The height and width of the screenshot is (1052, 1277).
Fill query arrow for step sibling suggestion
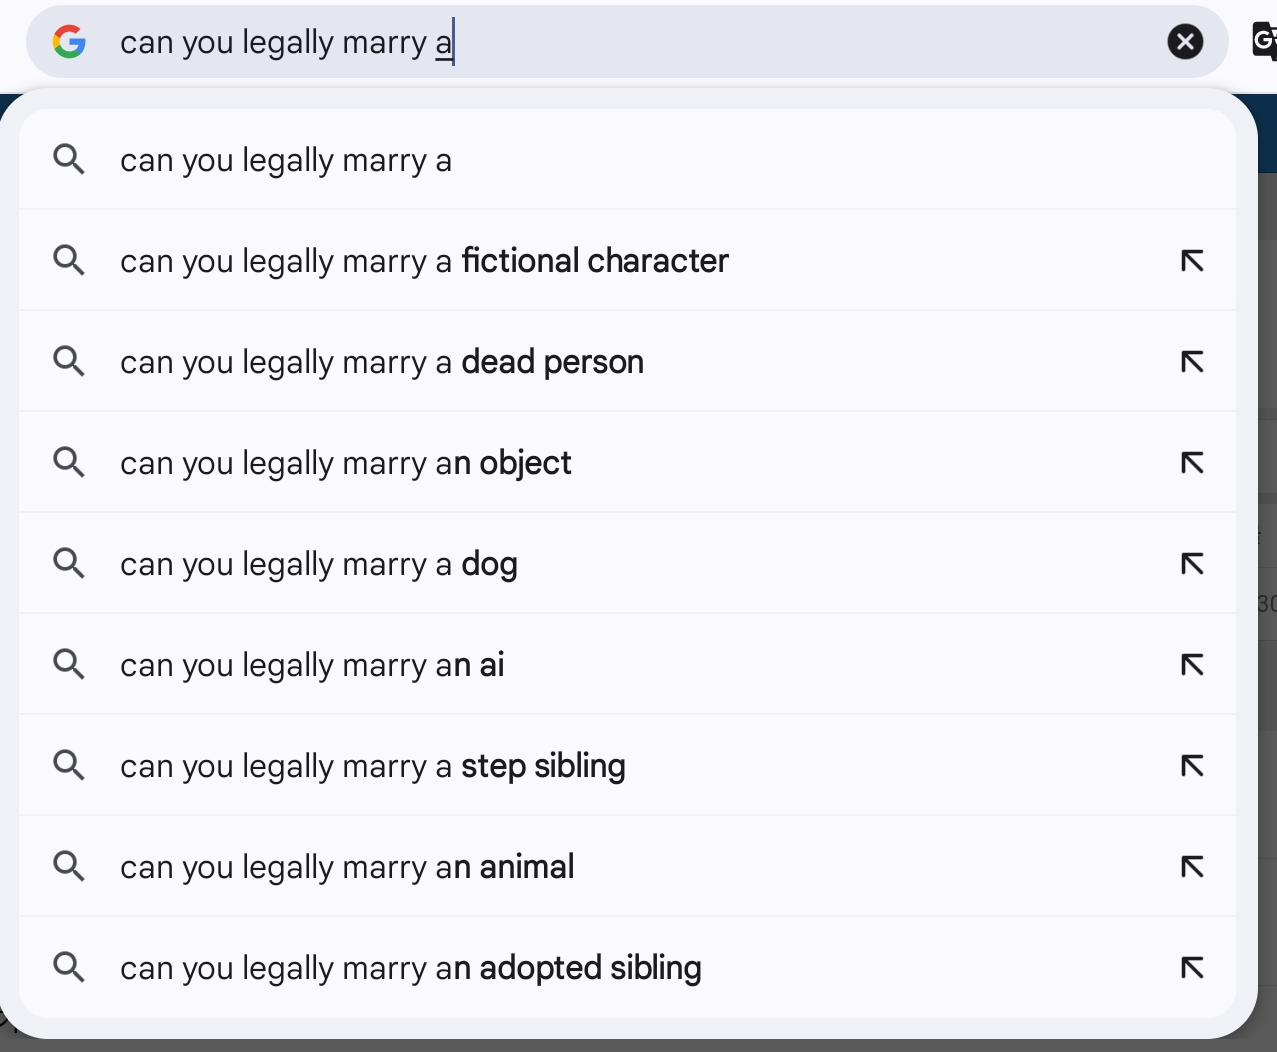click(1192, 766)
